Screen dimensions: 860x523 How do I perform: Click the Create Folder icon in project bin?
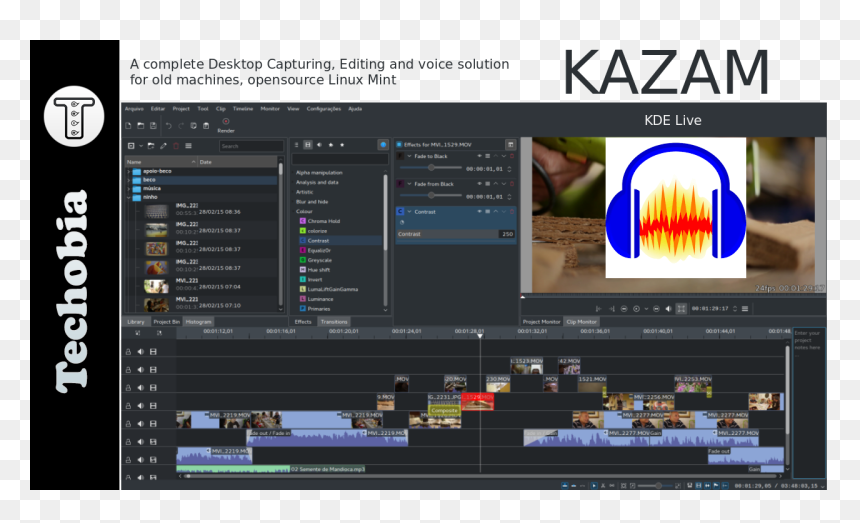click(x=151, y=146)
